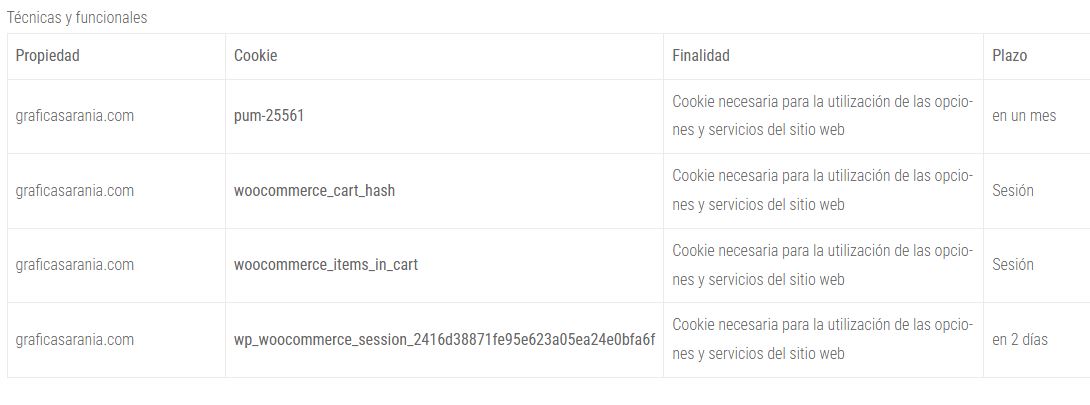The width and height of the screenshot is (1090, 405).
Task: Click graficasarania.com in the woocommerce_cart_hash row
Action: click(75, 190)
